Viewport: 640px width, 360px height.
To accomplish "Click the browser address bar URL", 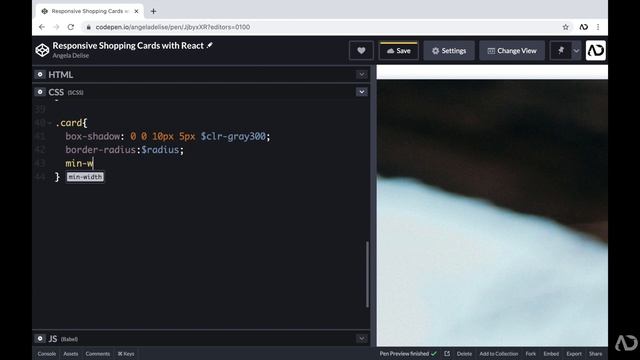I will [x=173, y=27].
